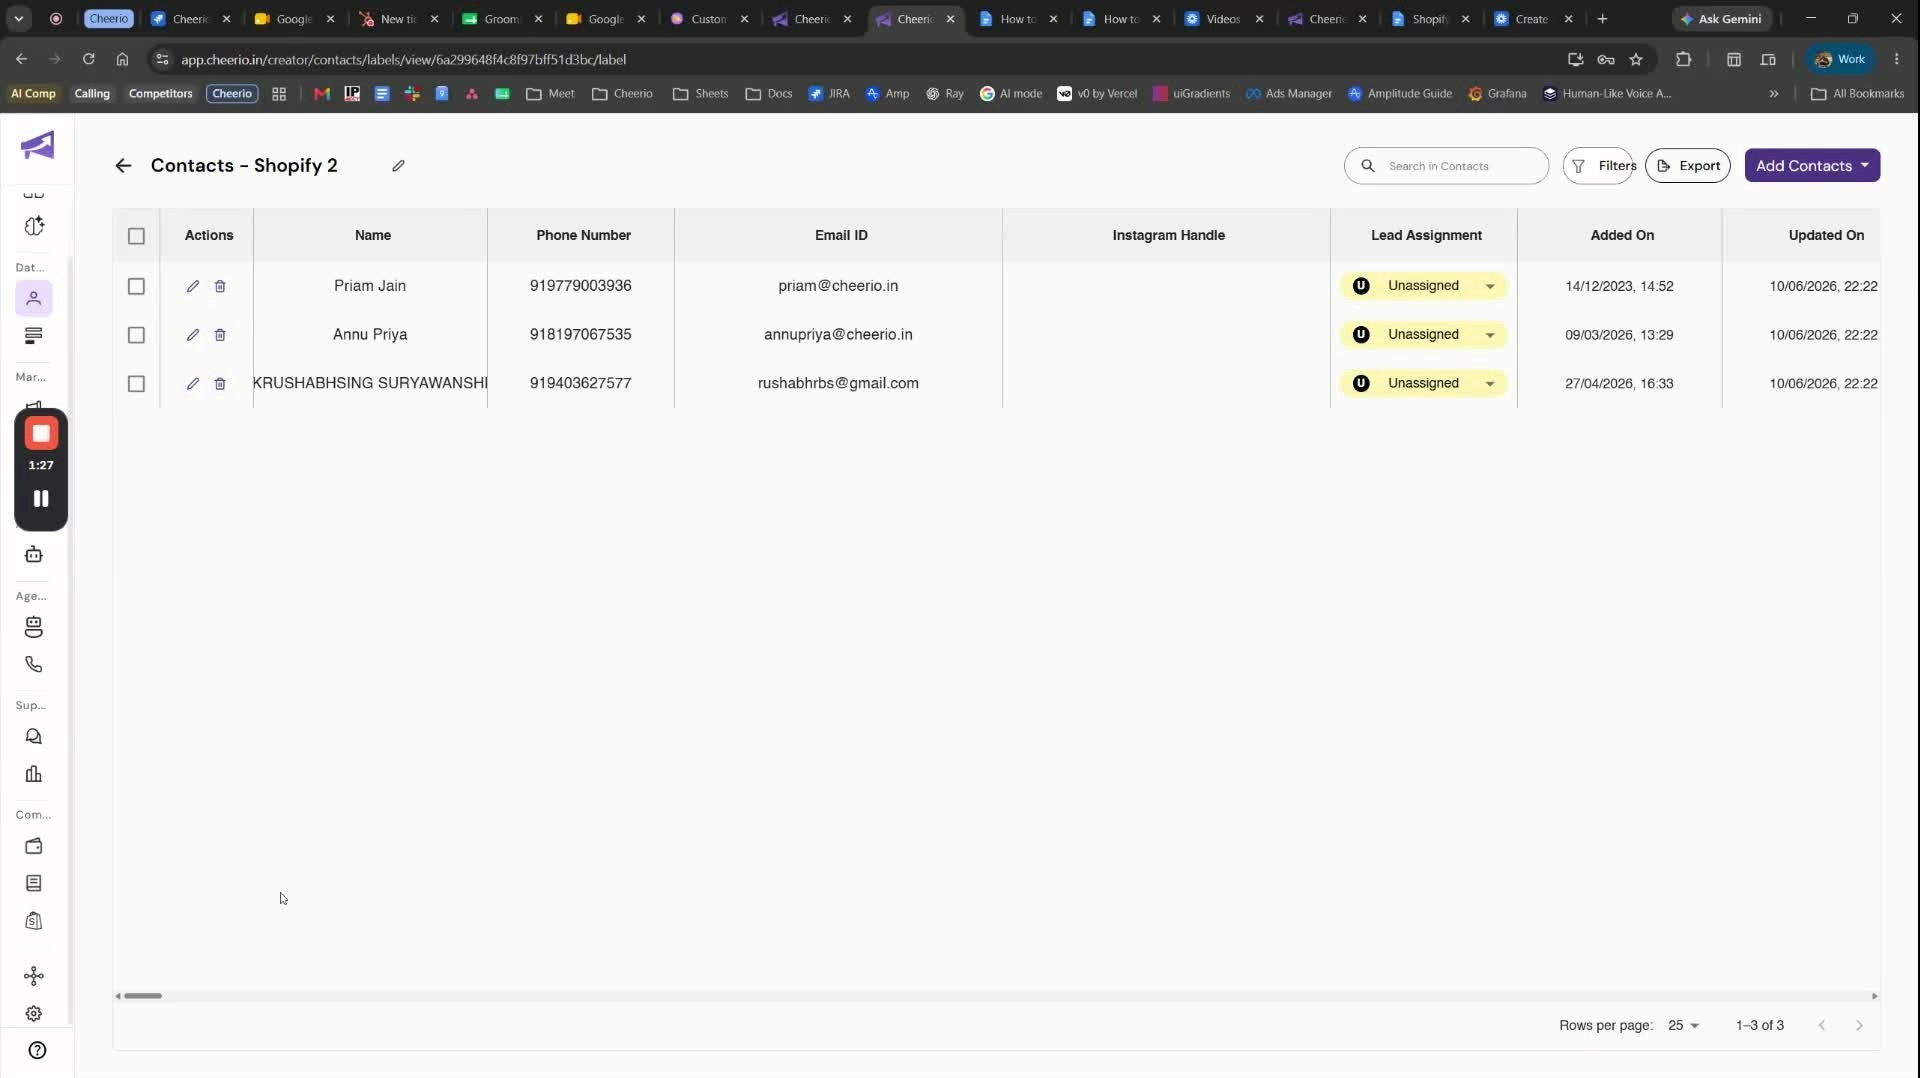Image resolution: width=1920 pixels, height=1078 pixels.
Task: Reload the page
Action: pos(88,60)
